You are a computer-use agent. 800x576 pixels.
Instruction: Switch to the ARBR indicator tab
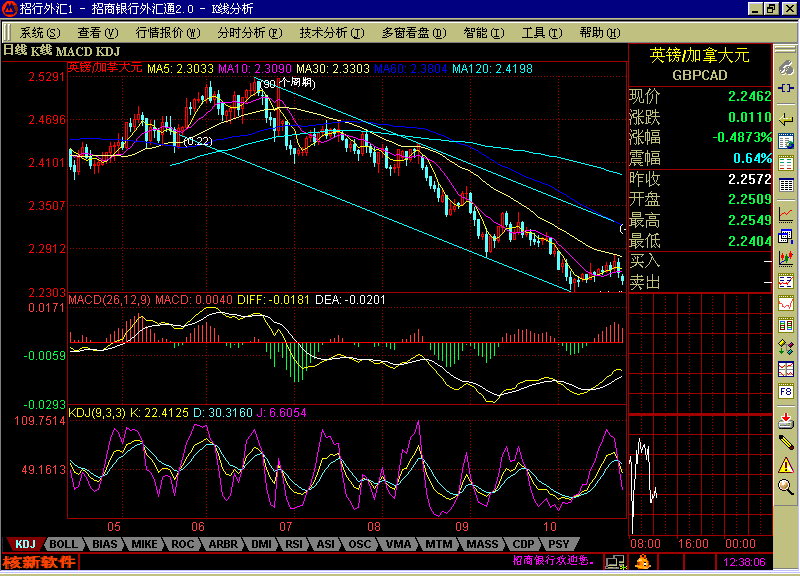(223, 544)
